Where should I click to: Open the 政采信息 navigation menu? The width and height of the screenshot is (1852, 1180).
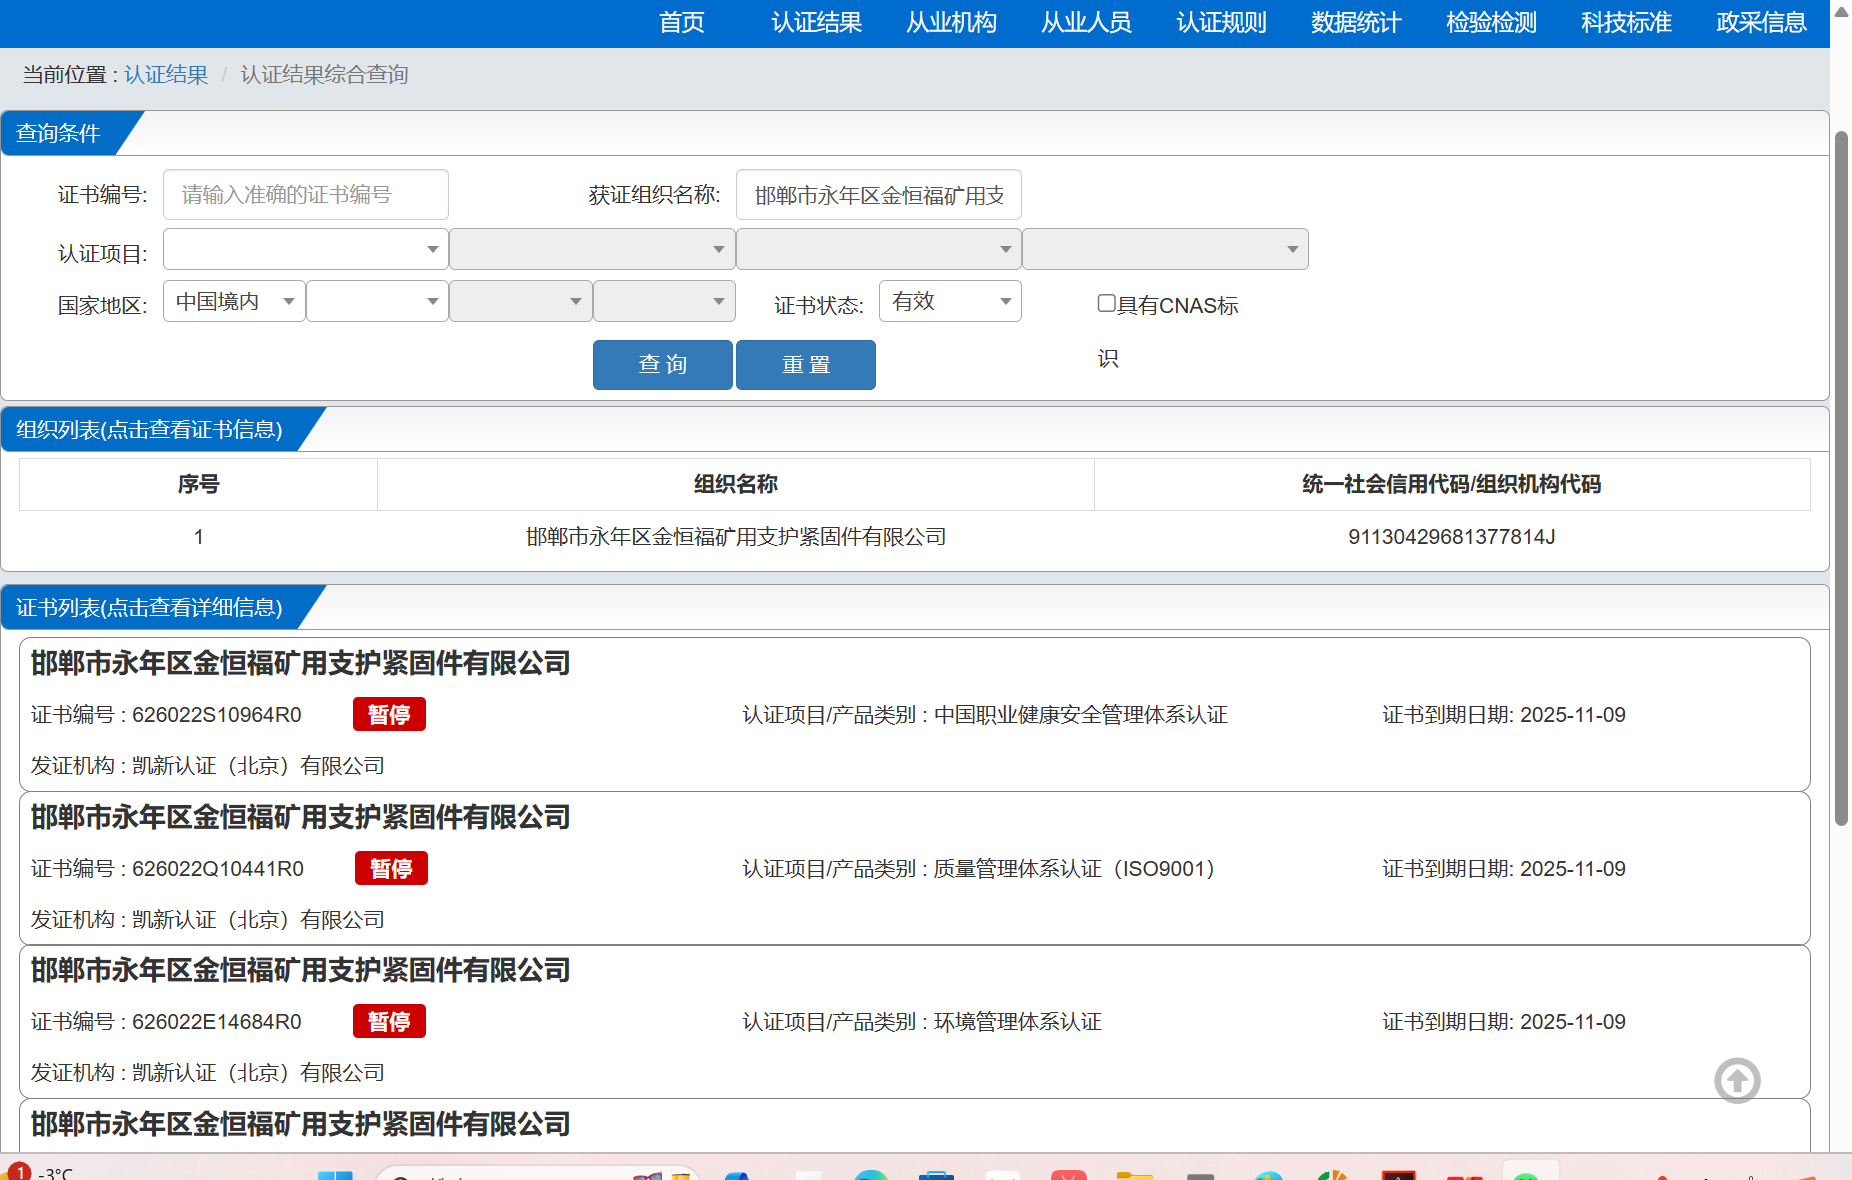coord(1762,22)
